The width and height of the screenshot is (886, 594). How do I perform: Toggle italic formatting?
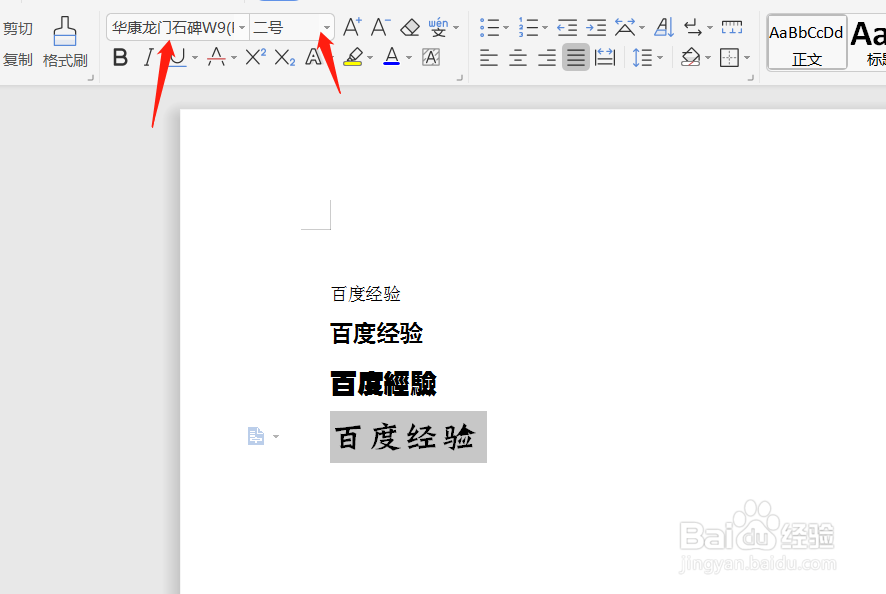[x=148, y=57]
